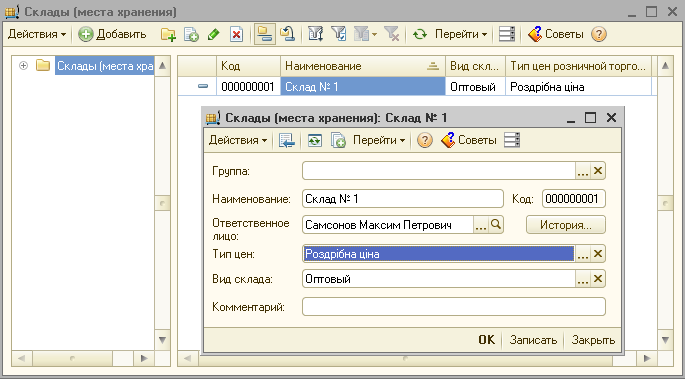
Task: Click the Группа input field
Action: click(x=439, y=171)
